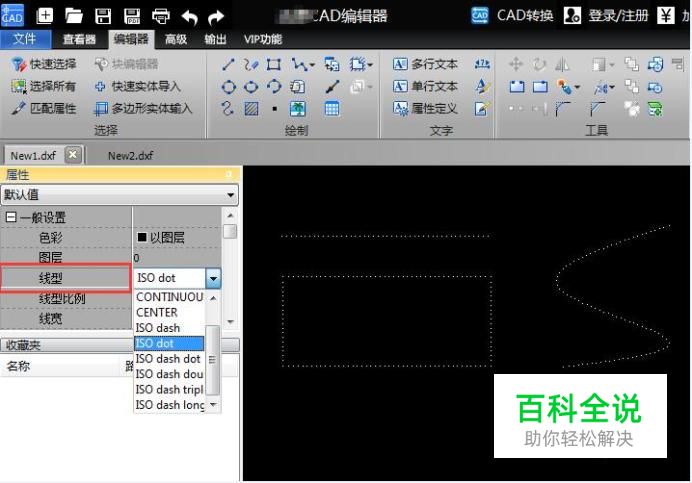This screenshot has width=692, height=483.
Task: Open file with the folder icon
Action: [x=74, y=16]
